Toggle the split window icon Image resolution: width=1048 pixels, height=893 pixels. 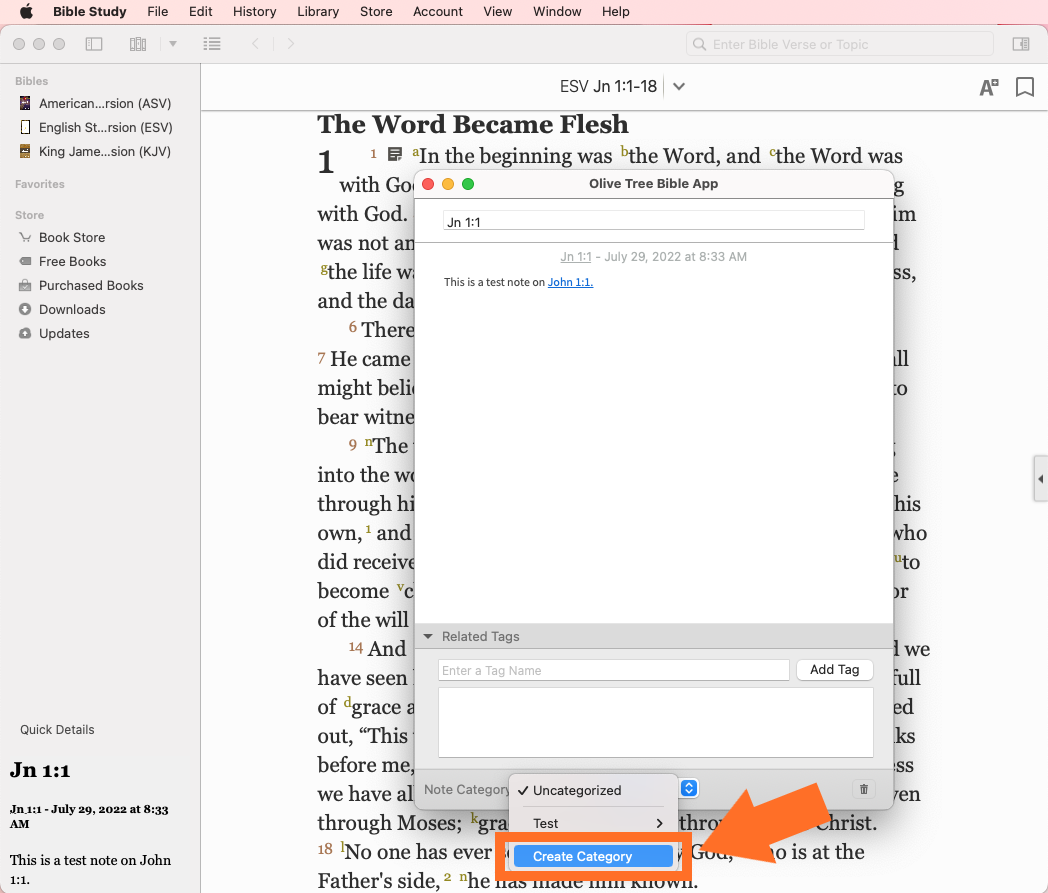point(1020,44)
